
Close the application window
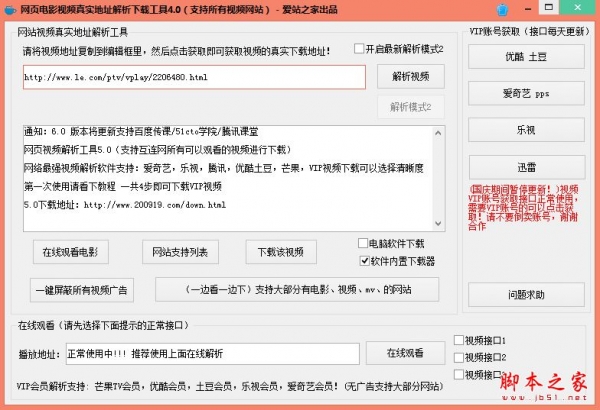click(x=577, y=7)
